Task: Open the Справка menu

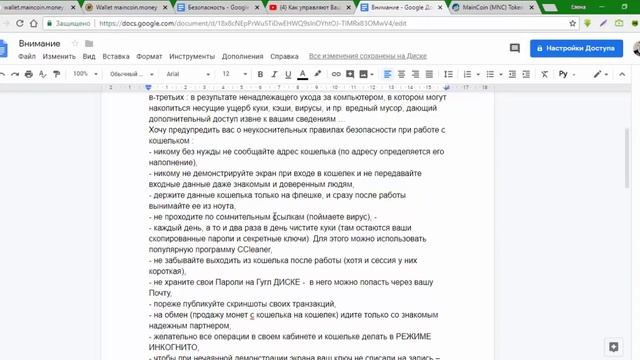Action: pyautogui.click(x=284, y=56)
